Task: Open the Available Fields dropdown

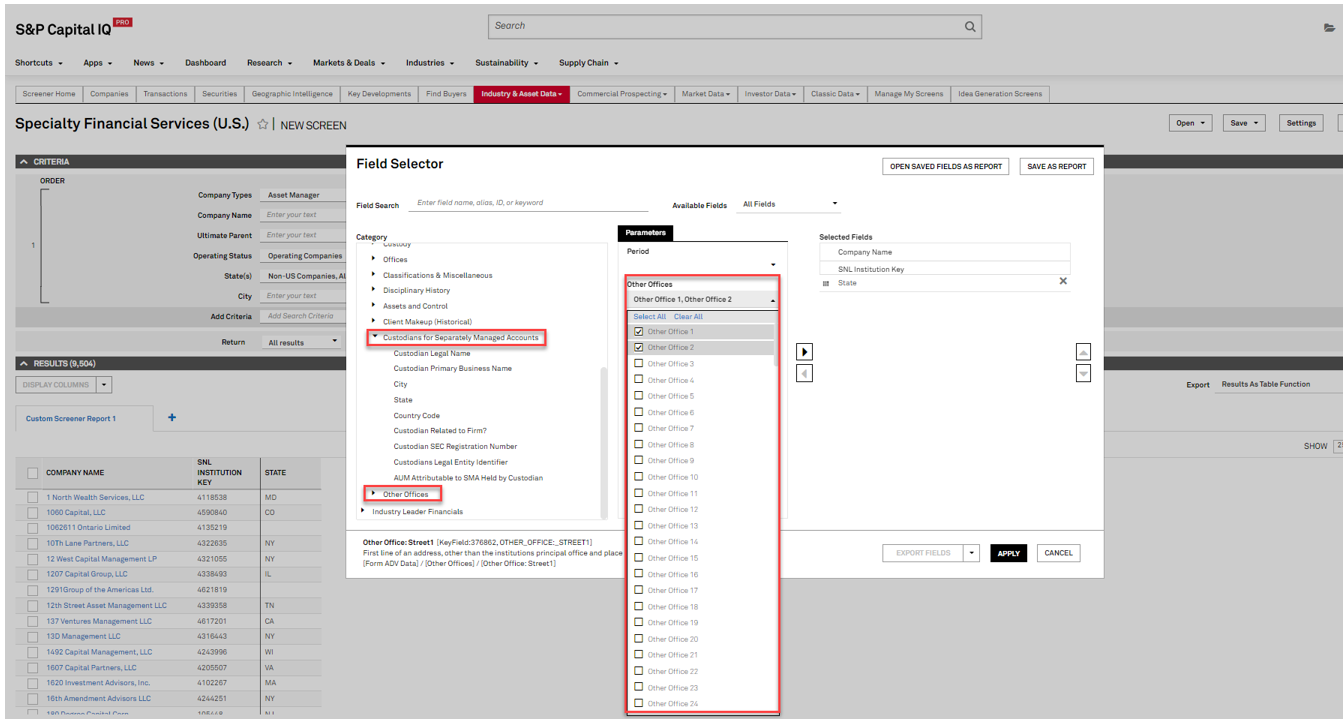Action: [790, 204]
